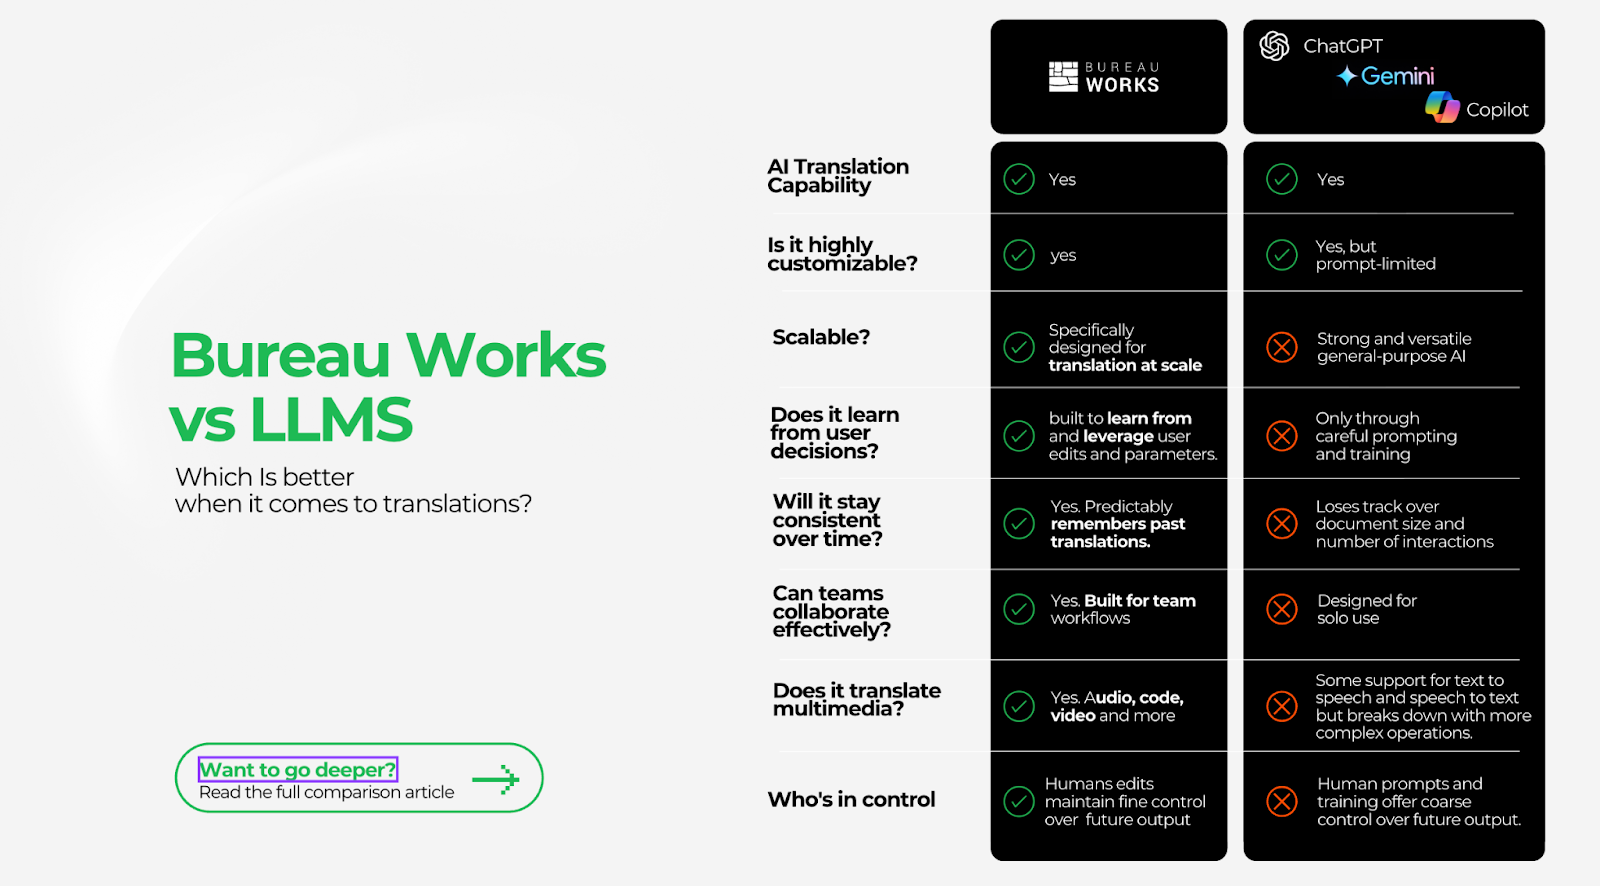Click 'Only through careful prompting and training' text
The height and width of the screenshot is (886, 1600).
coord(1386,436)
